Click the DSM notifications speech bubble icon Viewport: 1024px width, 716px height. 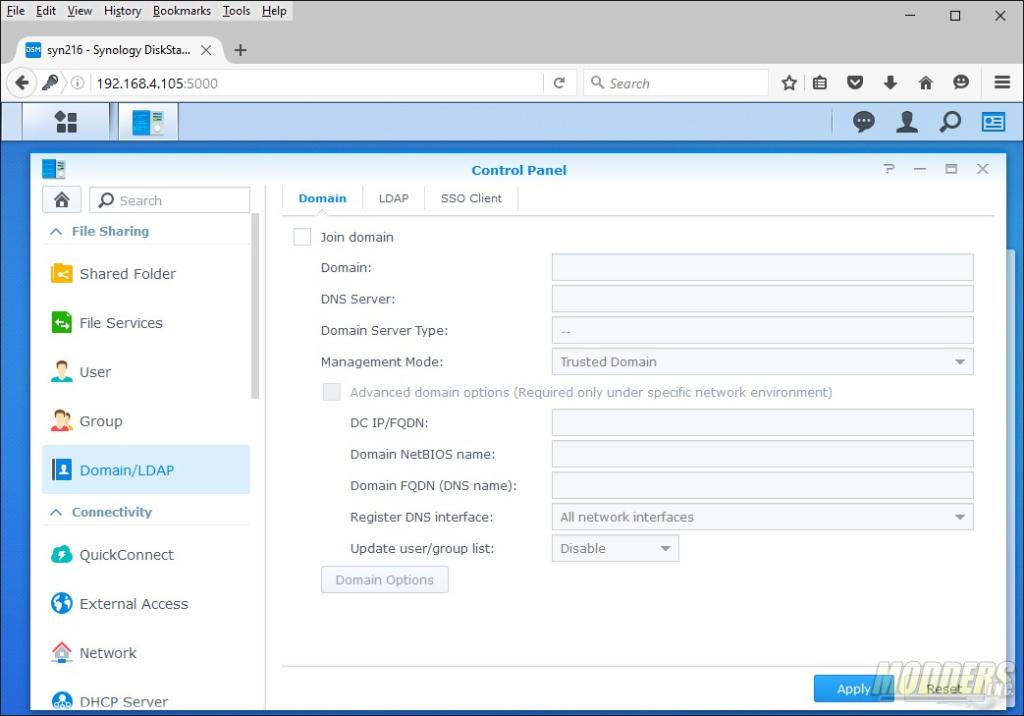tap(863, 122)
